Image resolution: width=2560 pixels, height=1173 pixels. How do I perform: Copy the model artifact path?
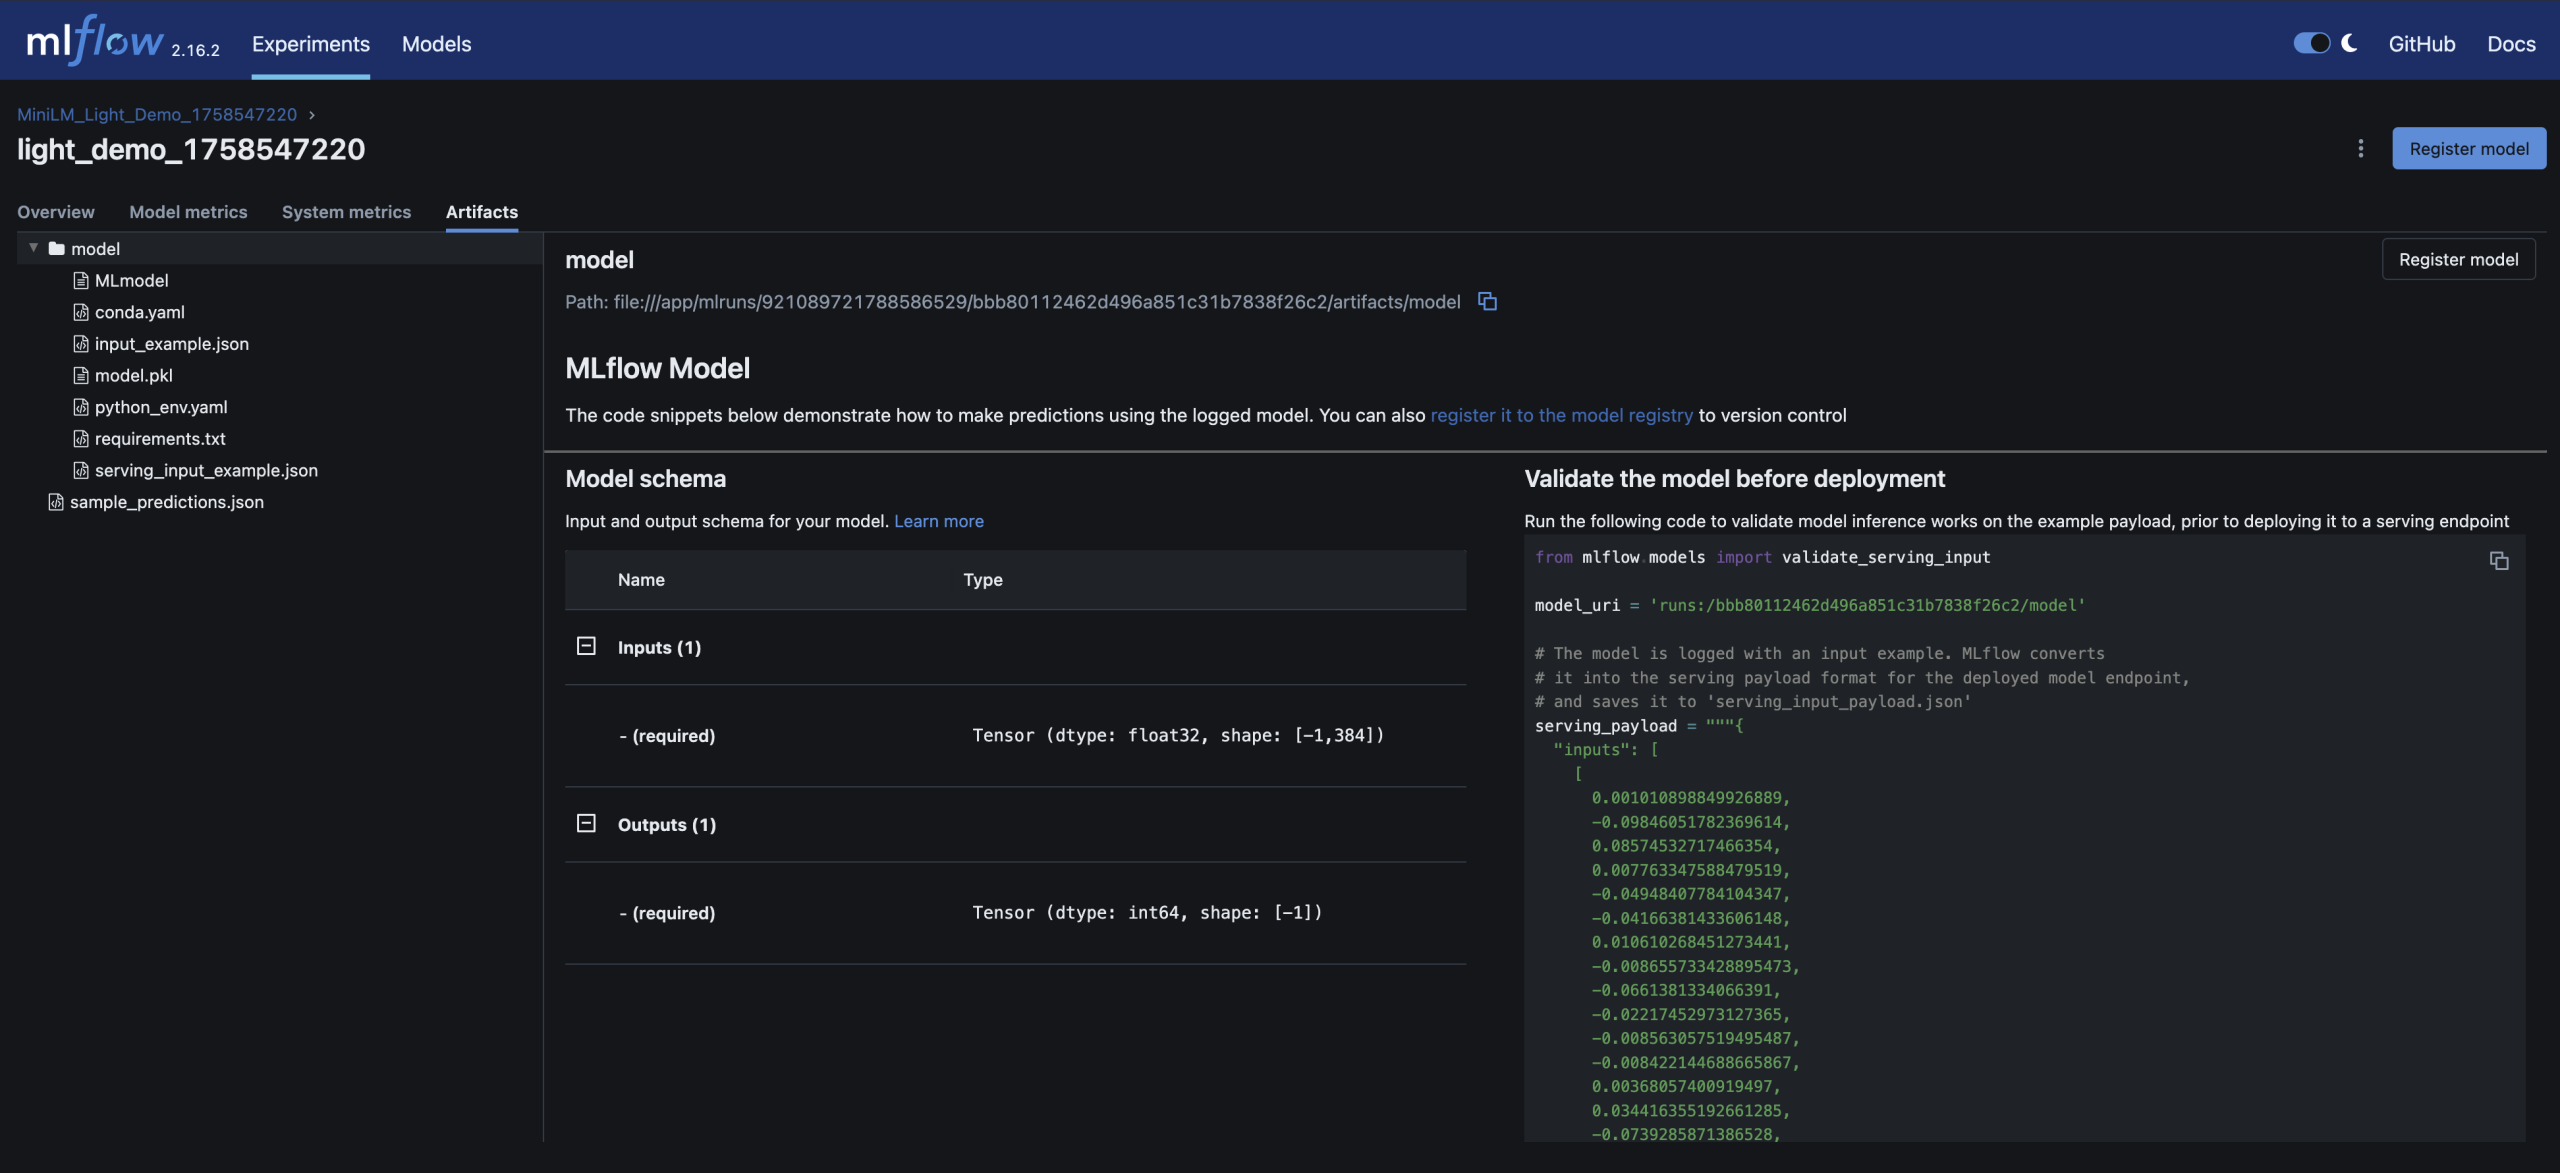tap(1487, 302)
